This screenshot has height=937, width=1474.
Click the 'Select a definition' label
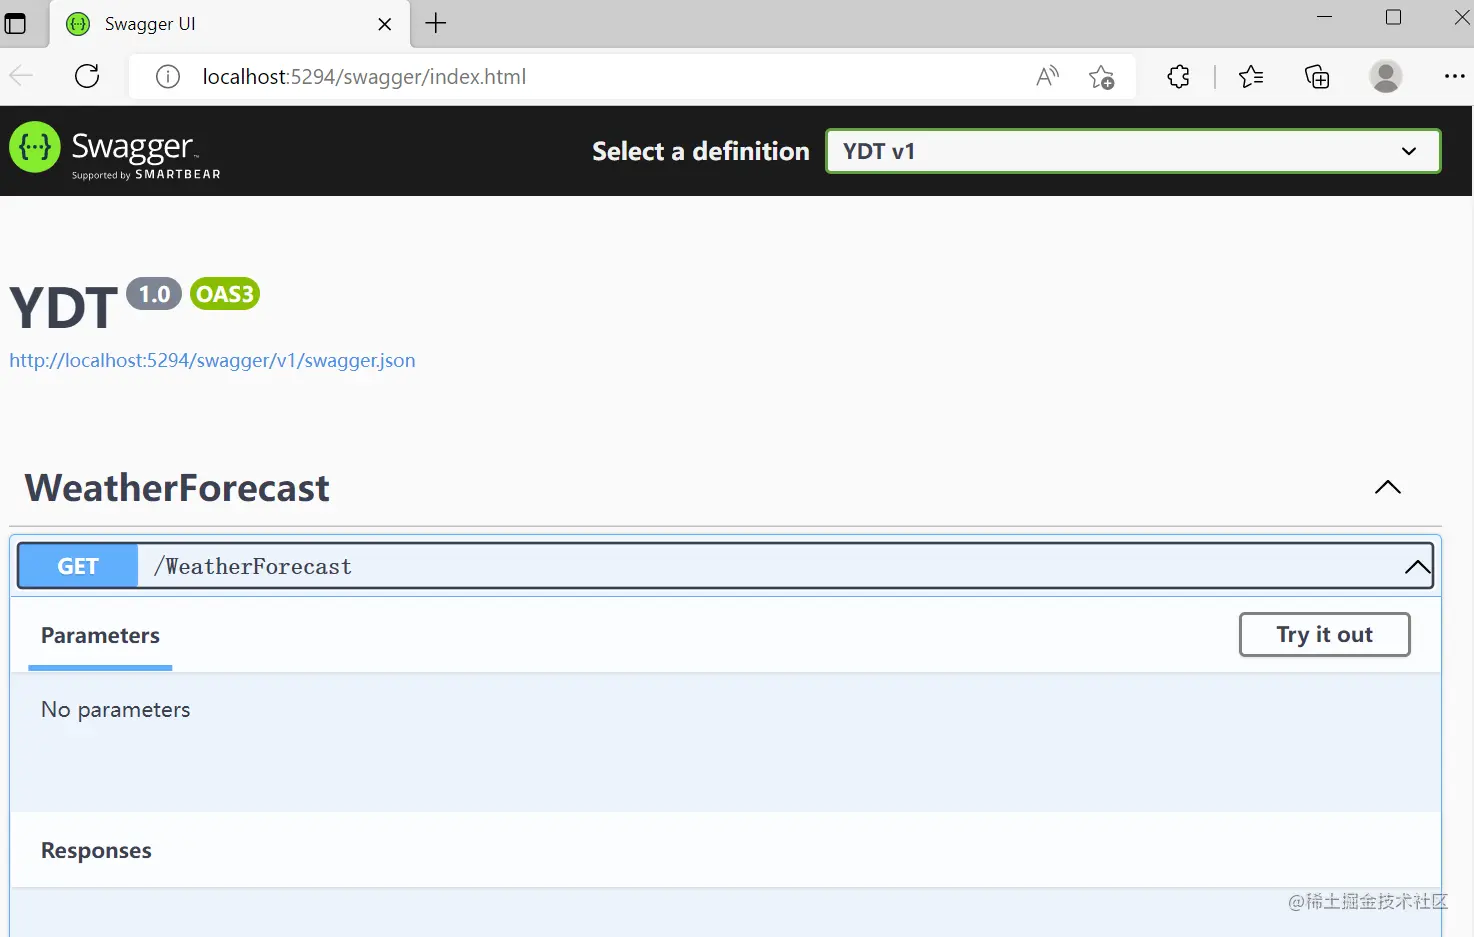(701, 151)
